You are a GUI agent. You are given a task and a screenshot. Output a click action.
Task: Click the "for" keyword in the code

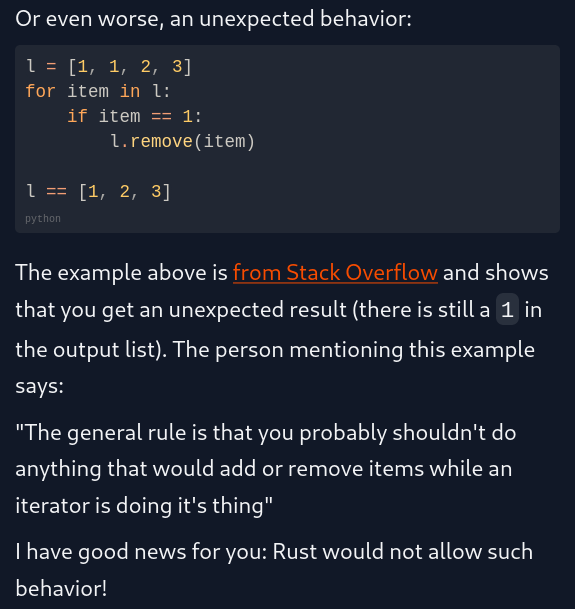point(40,92)
